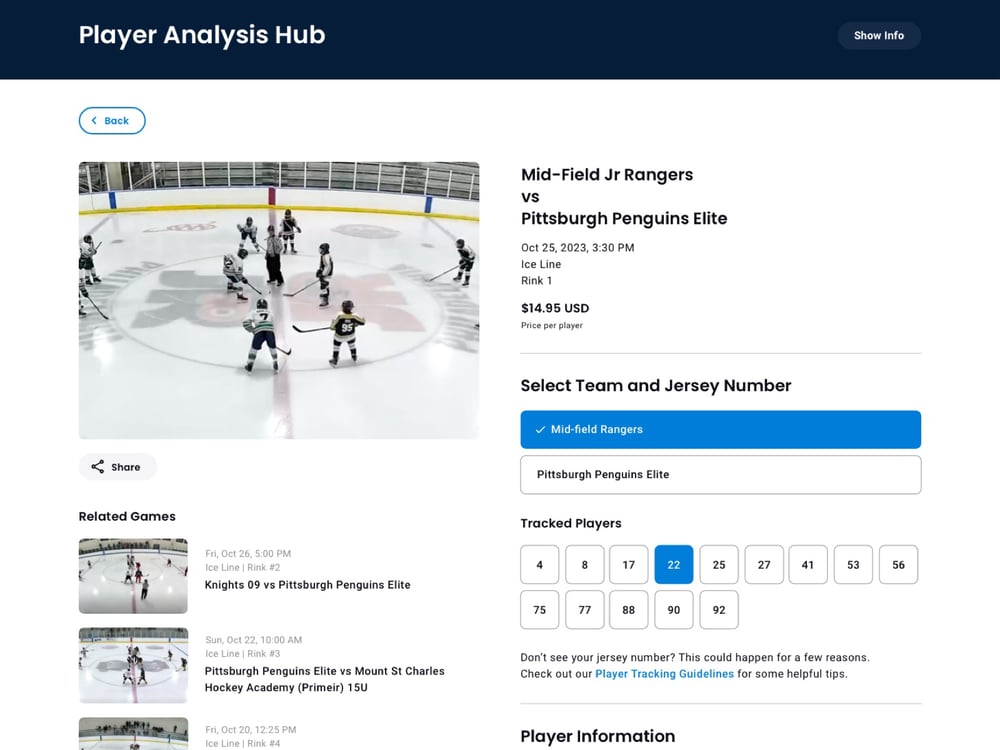
Task: Click the Fri, Oct 26, 5:00 PM text
Action: (x=248, y=554)
